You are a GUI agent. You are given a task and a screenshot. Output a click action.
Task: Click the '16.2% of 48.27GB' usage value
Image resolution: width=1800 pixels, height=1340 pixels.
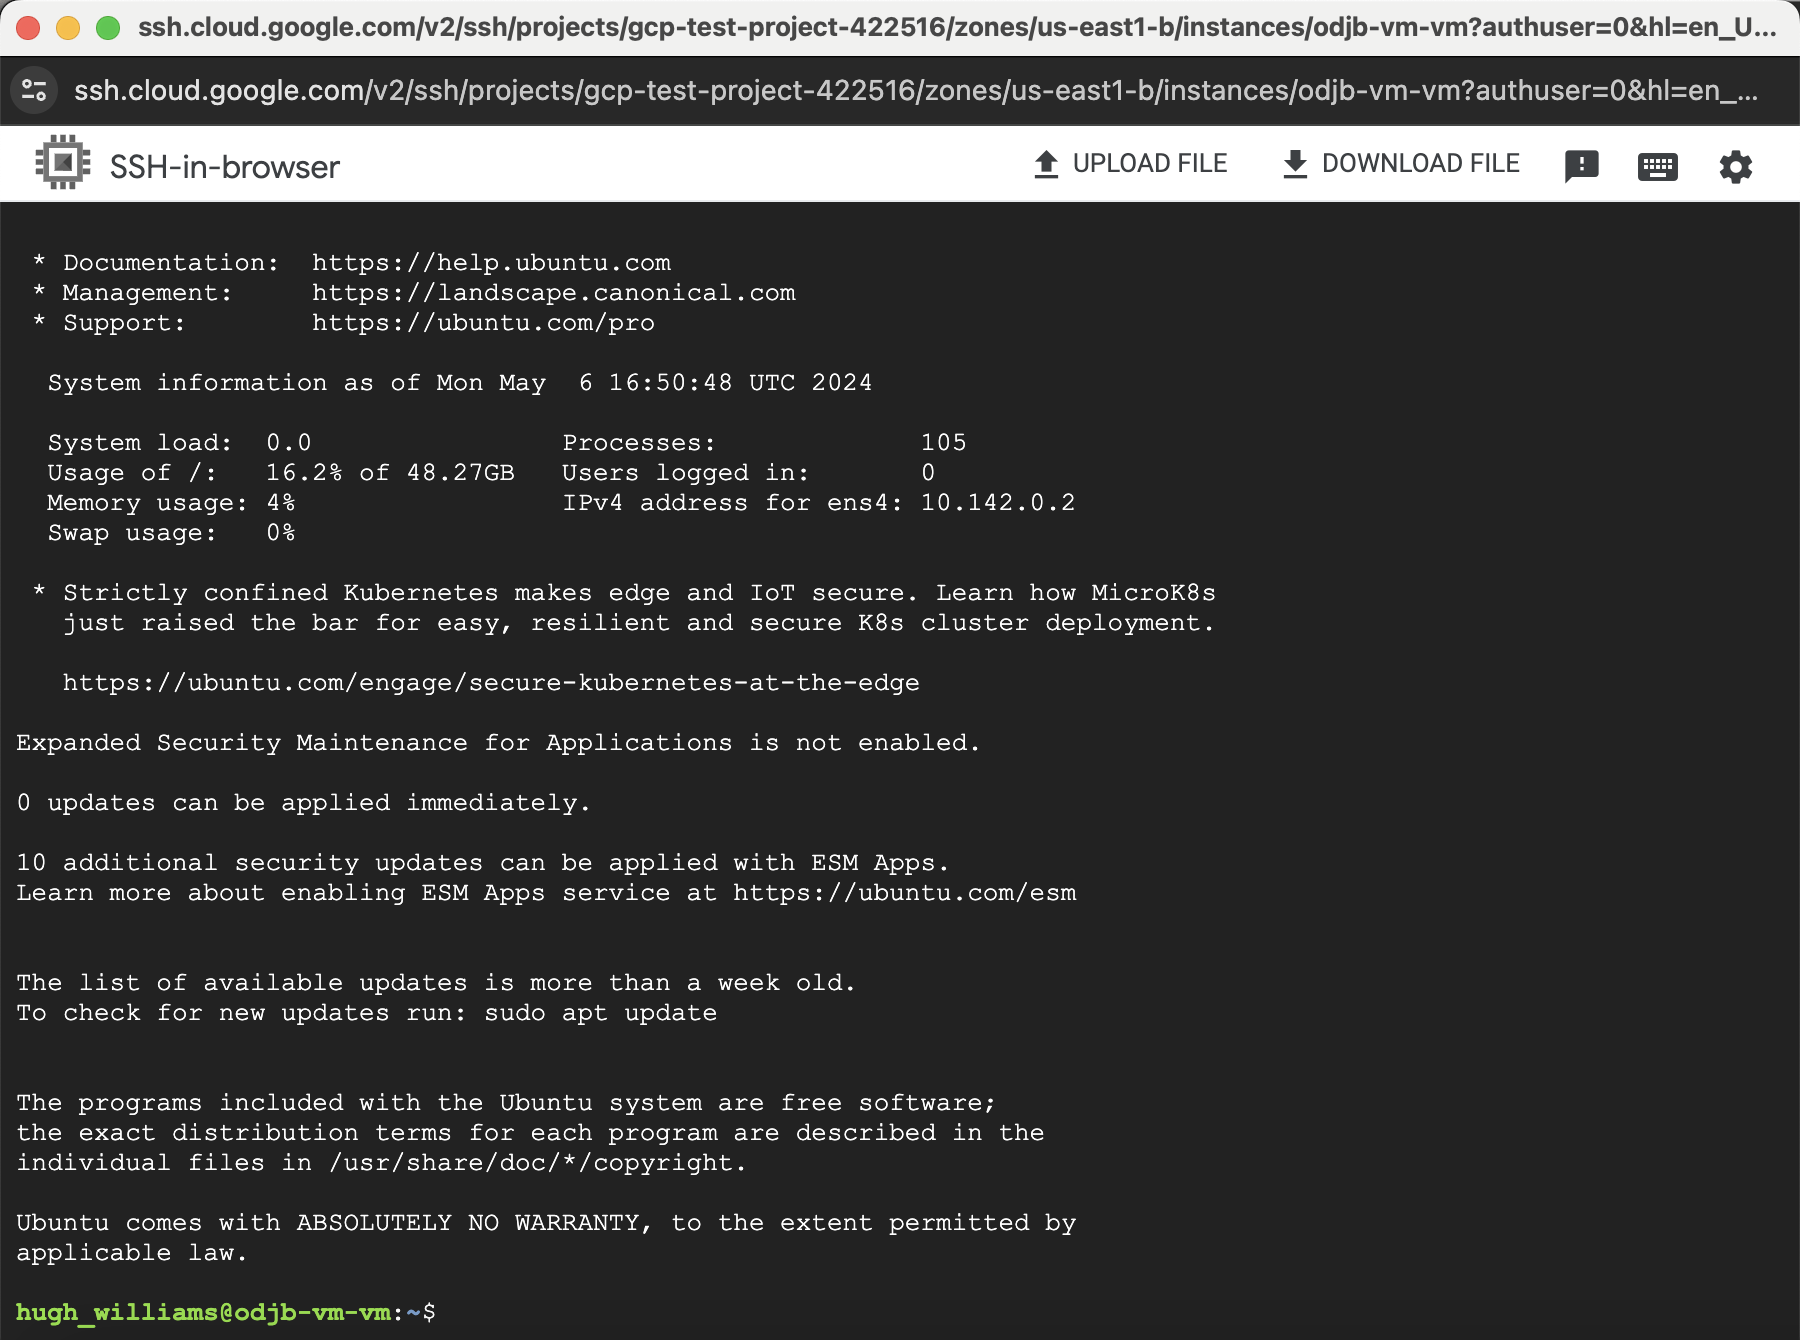(390, 473)
